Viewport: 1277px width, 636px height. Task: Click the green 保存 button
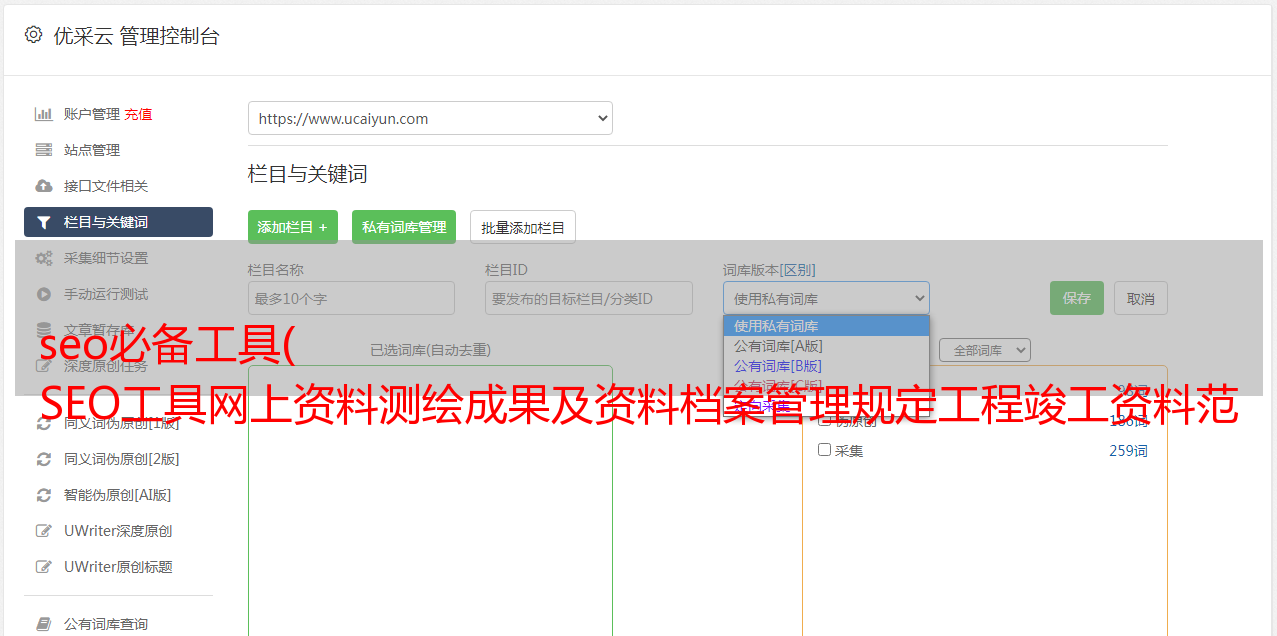click(1077, 298)
